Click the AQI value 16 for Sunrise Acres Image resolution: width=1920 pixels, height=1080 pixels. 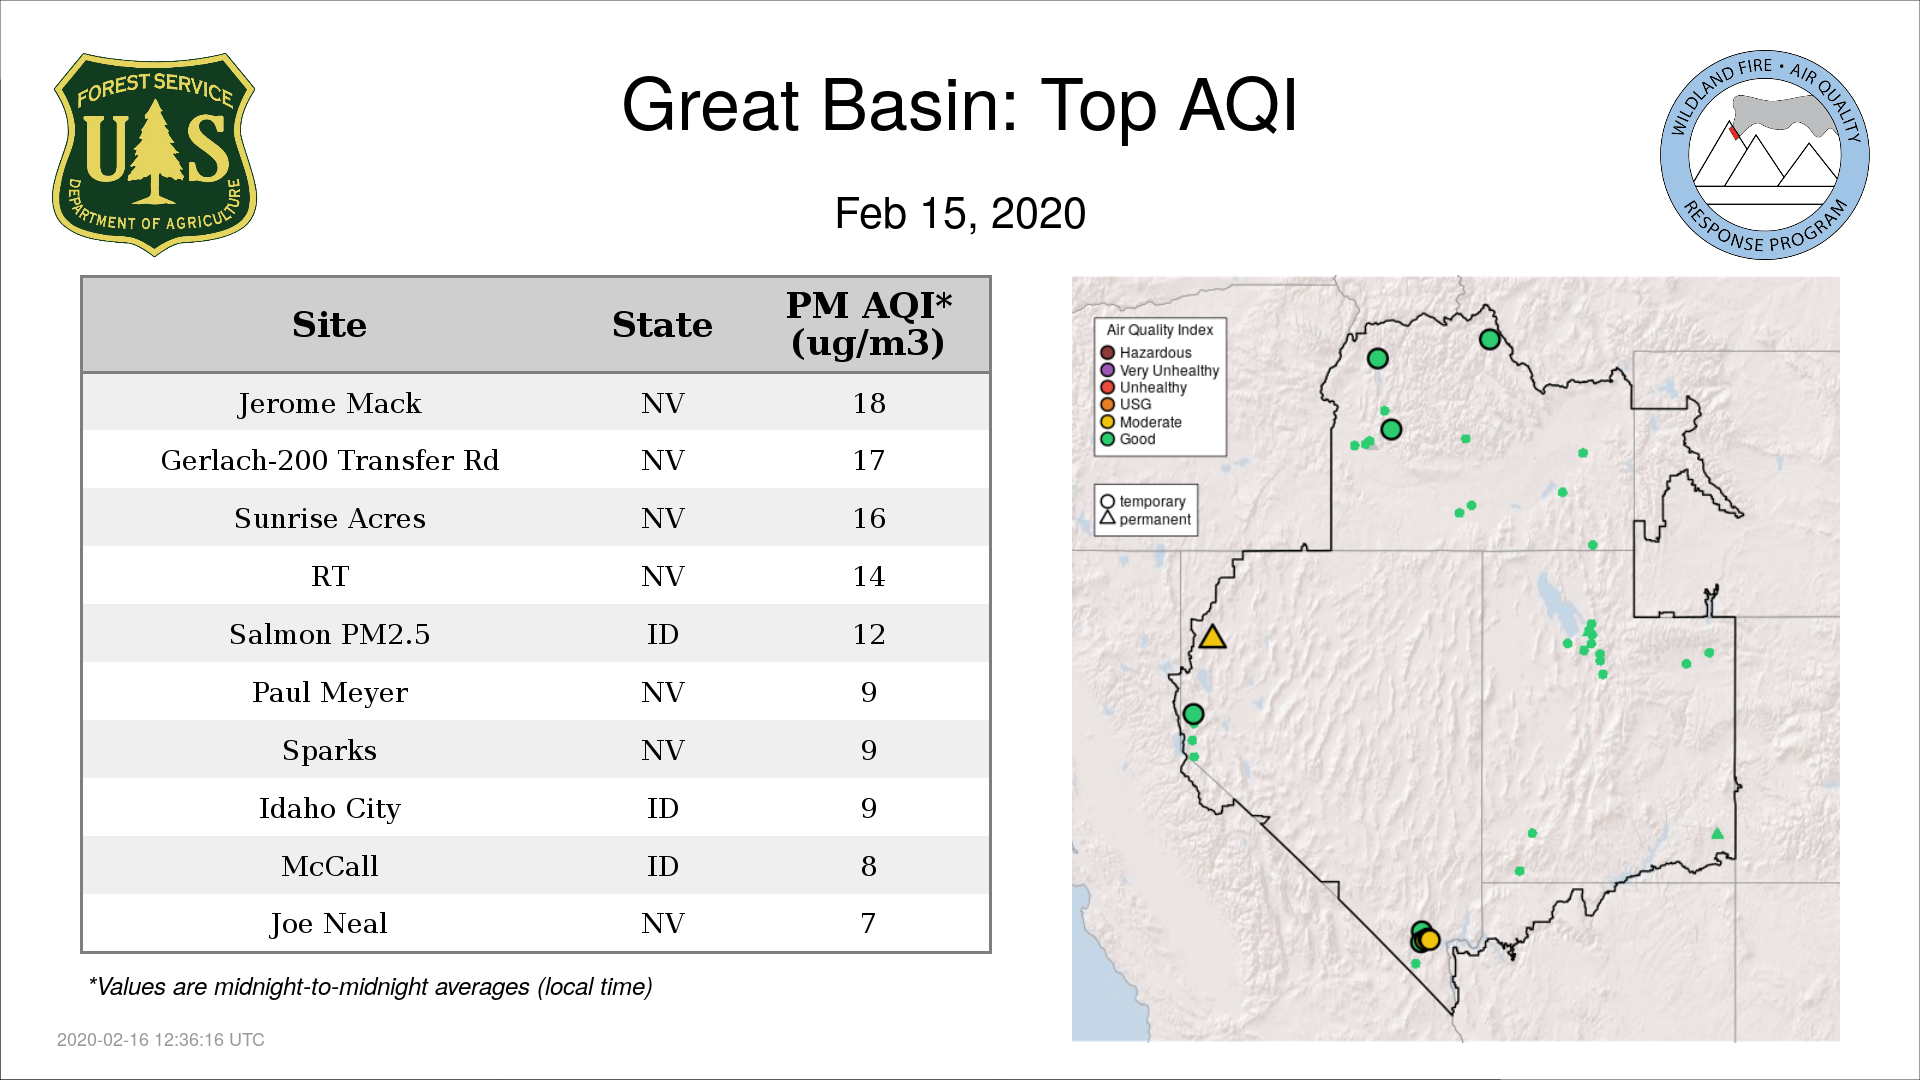tap(868, 518)
